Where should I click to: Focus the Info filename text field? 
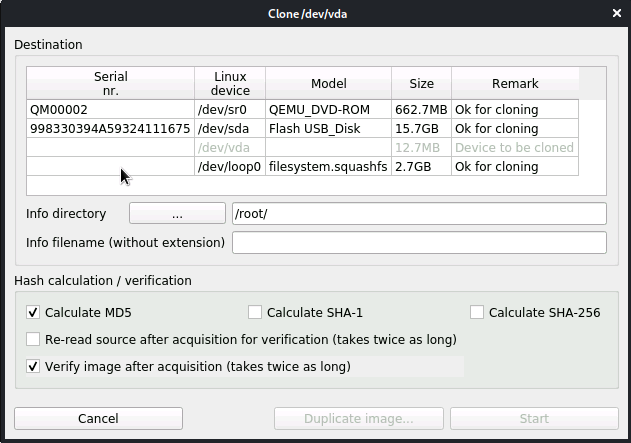point(418,243)
